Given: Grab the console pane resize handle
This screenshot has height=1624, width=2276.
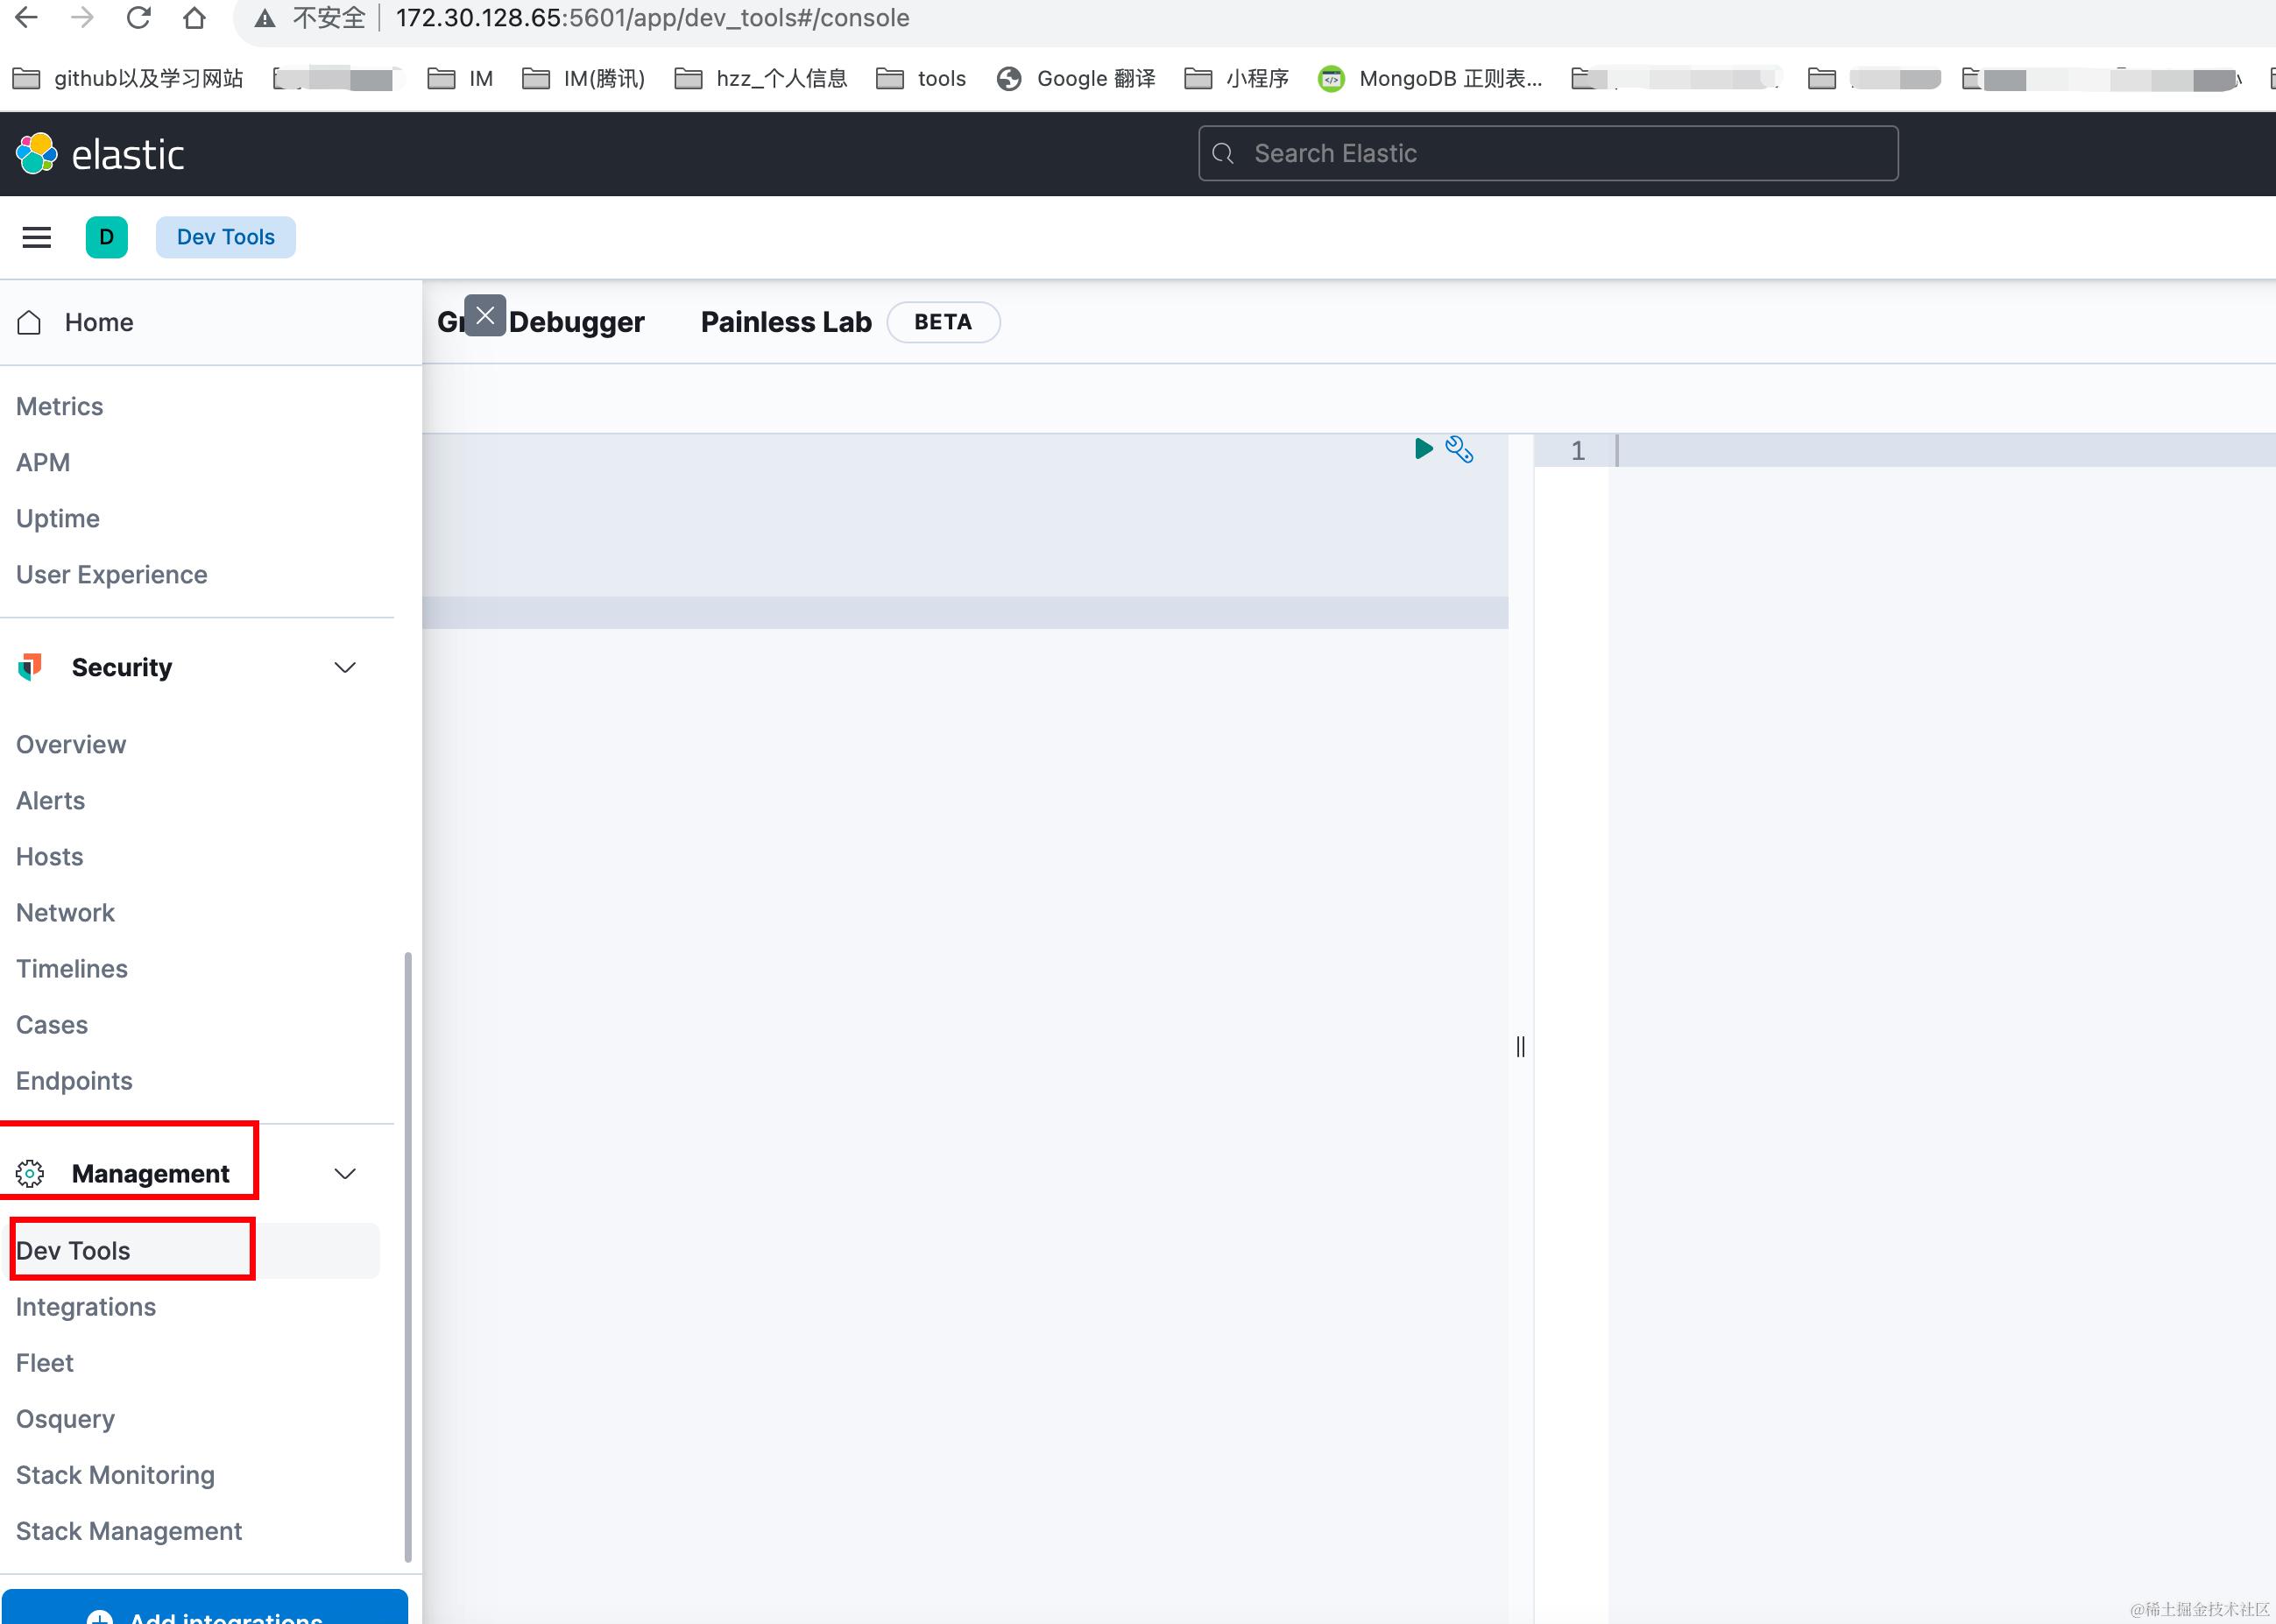Looking at the screenshot, I should (x=1520, y=1046).
